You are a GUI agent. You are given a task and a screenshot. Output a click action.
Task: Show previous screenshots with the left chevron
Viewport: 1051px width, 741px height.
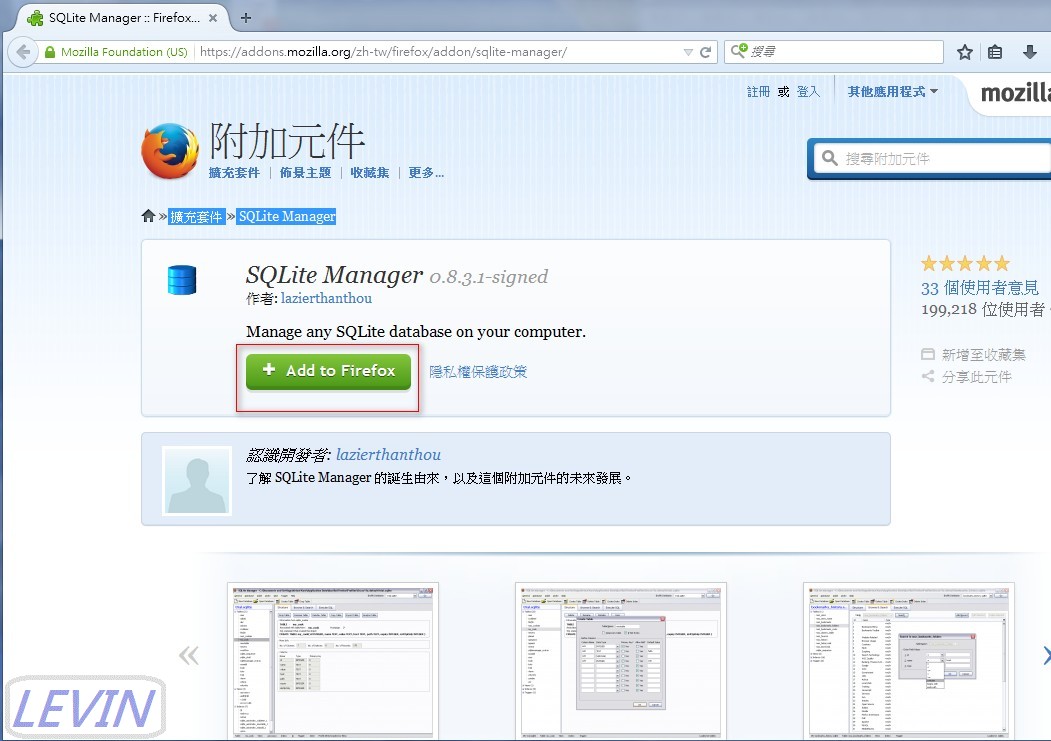(x=189, y=655)
